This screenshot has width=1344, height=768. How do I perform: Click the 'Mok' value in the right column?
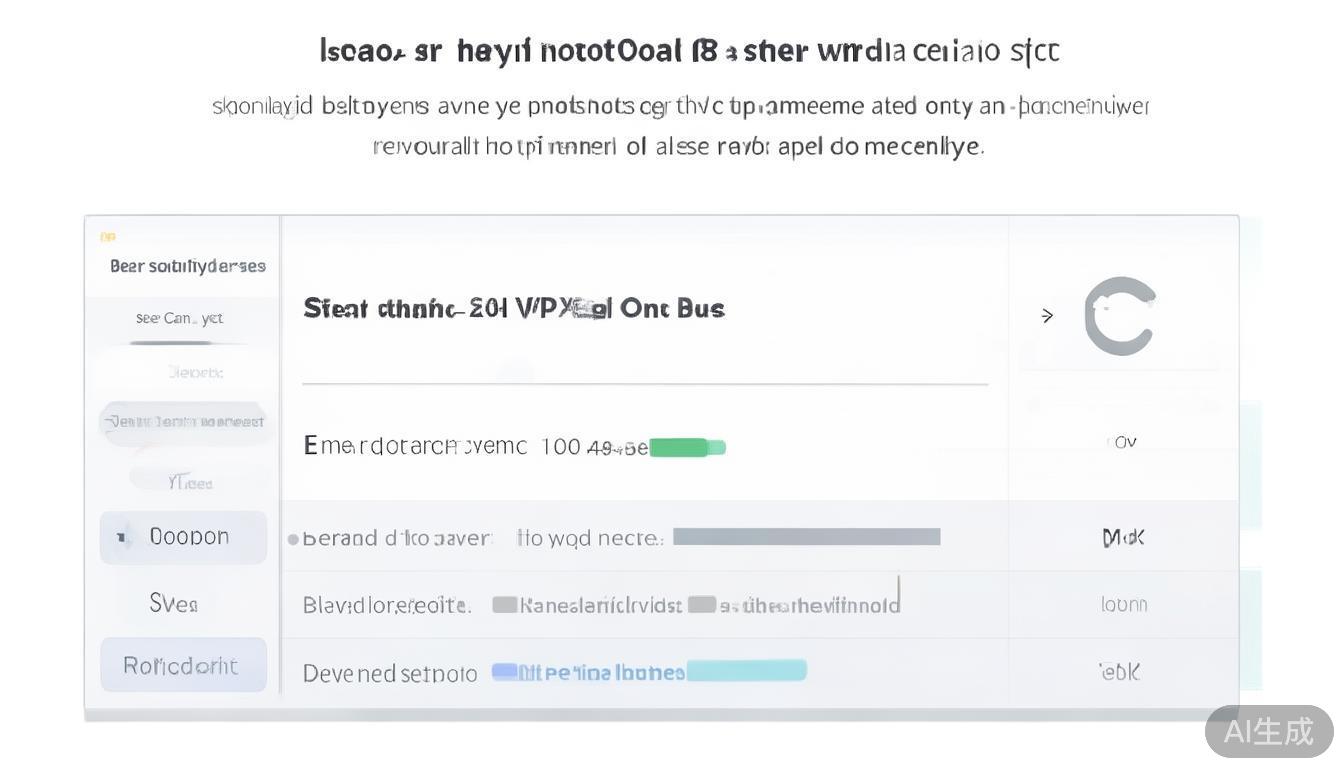pyautogui.click(x=1123, y=538)
